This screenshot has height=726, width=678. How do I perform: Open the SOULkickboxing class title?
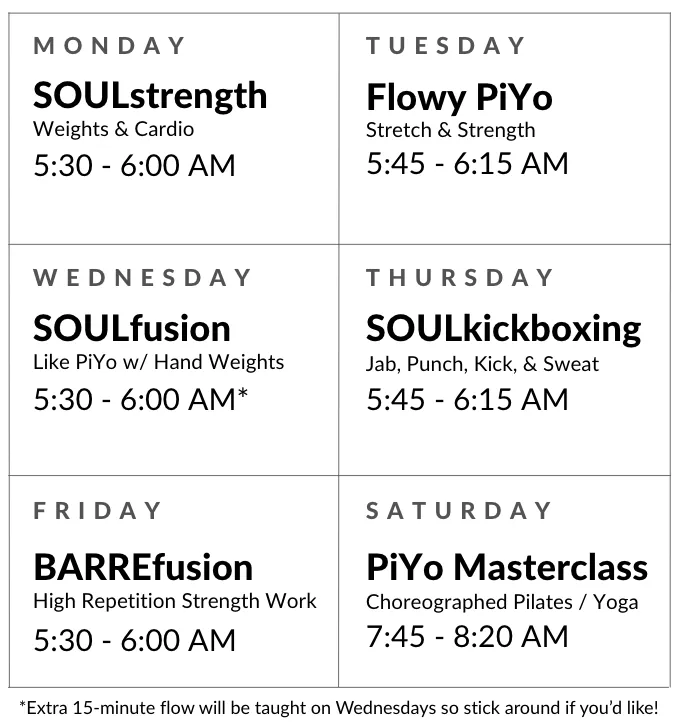click(x=503, y=330)
